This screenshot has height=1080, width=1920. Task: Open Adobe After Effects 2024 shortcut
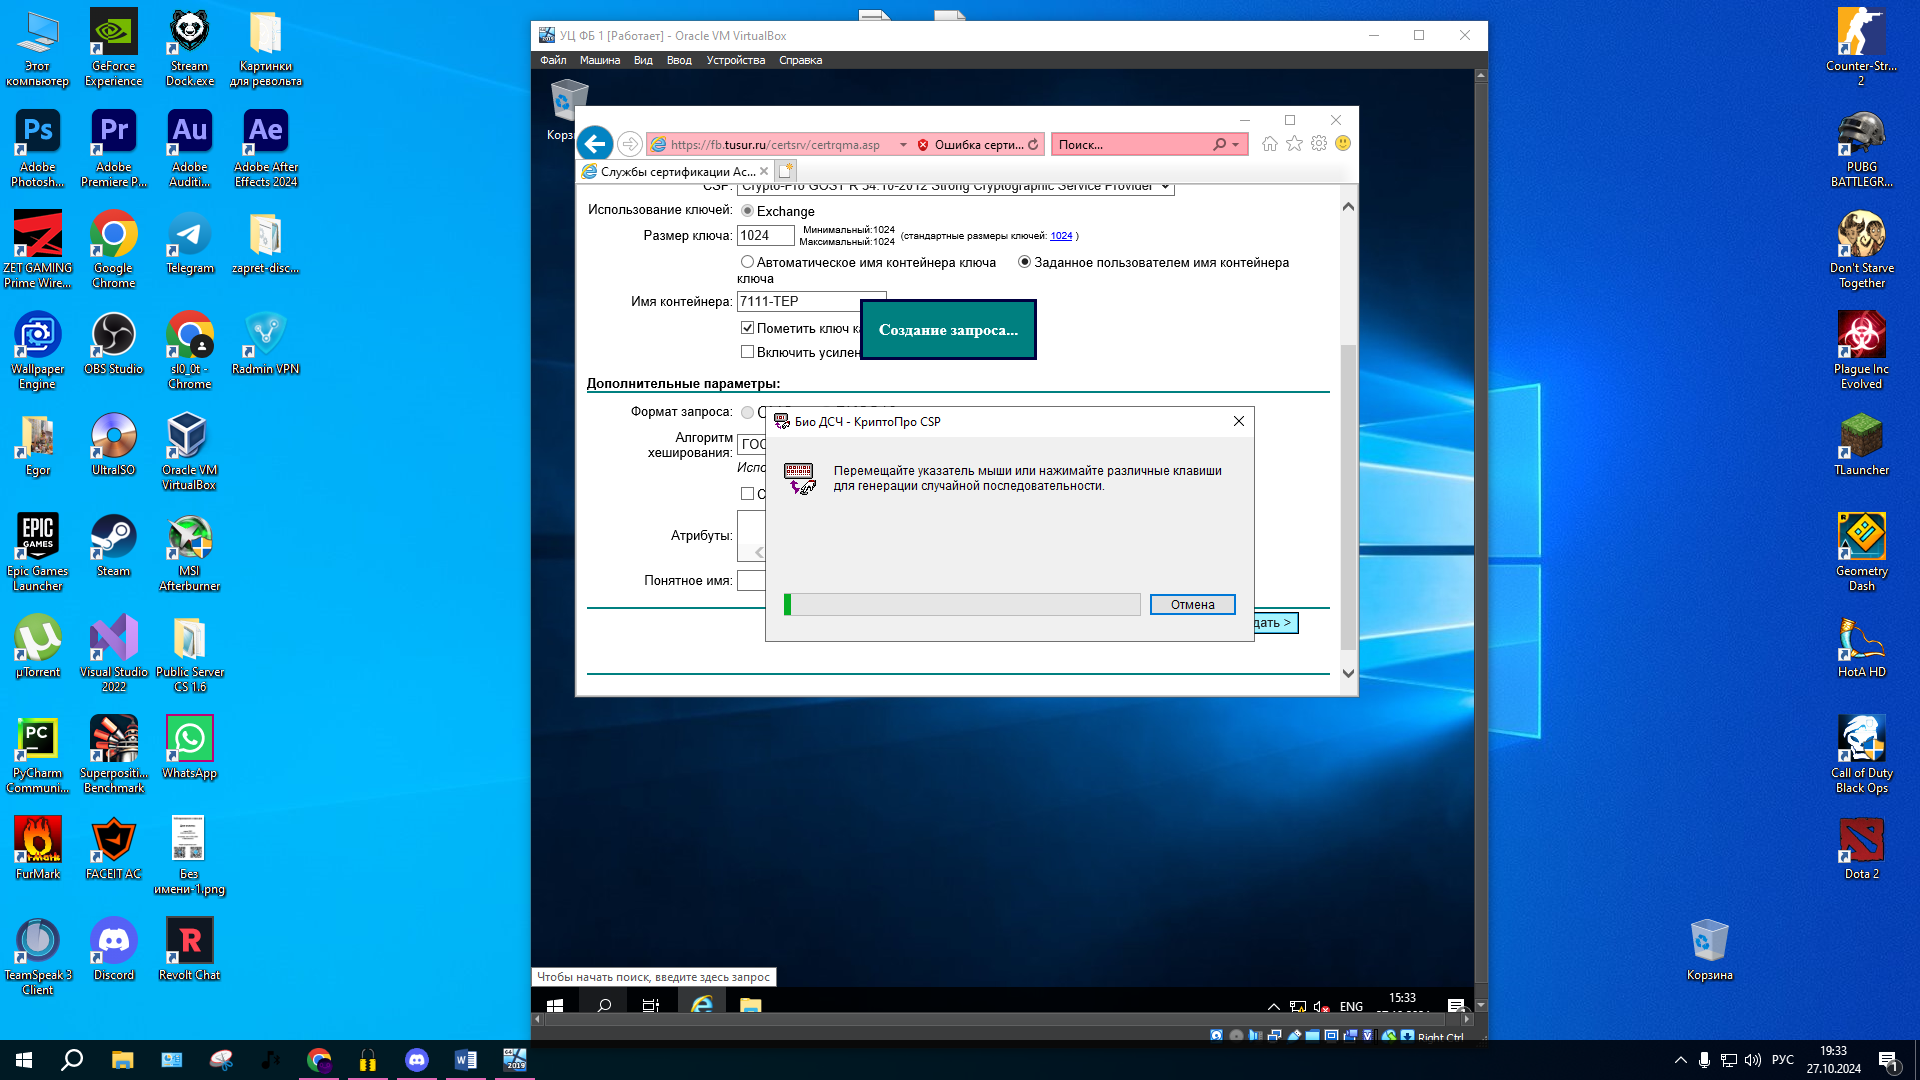[x=266, y=148]
